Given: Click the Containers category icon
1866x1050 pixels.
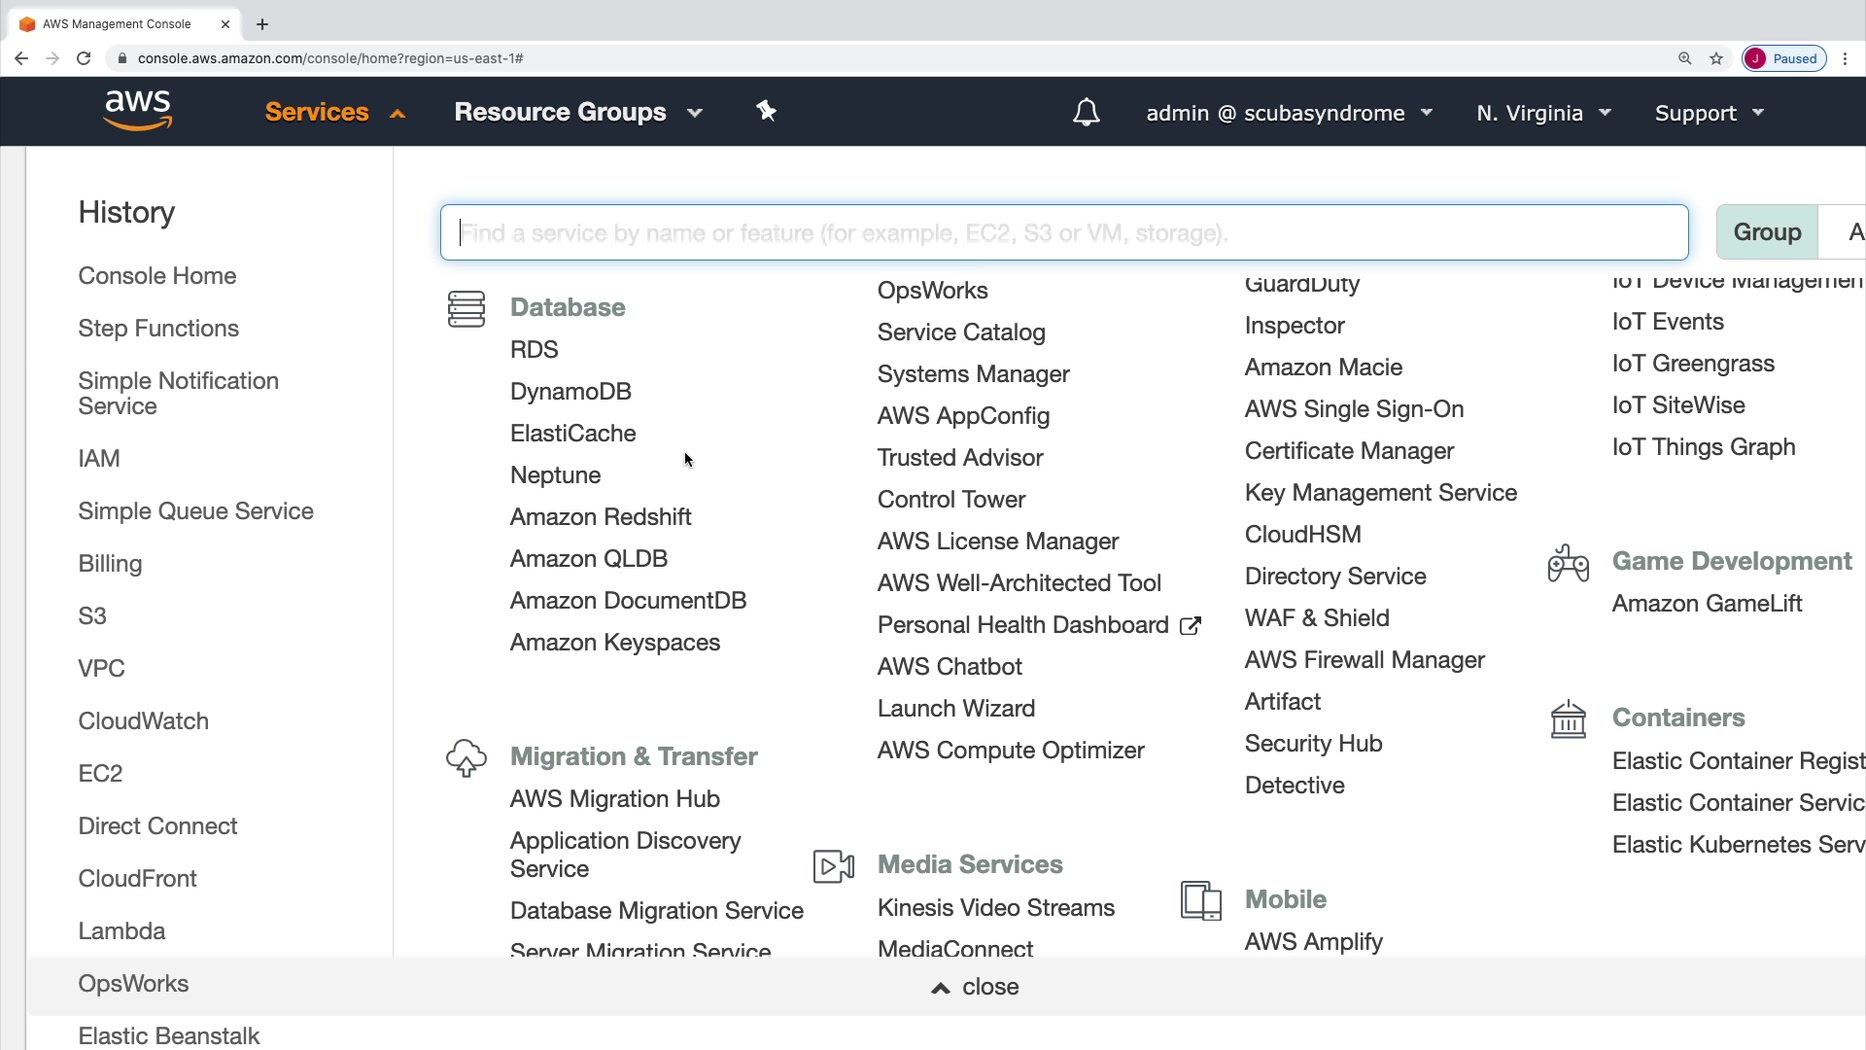Looking at the screenshot, I should tap(1568, 719).
